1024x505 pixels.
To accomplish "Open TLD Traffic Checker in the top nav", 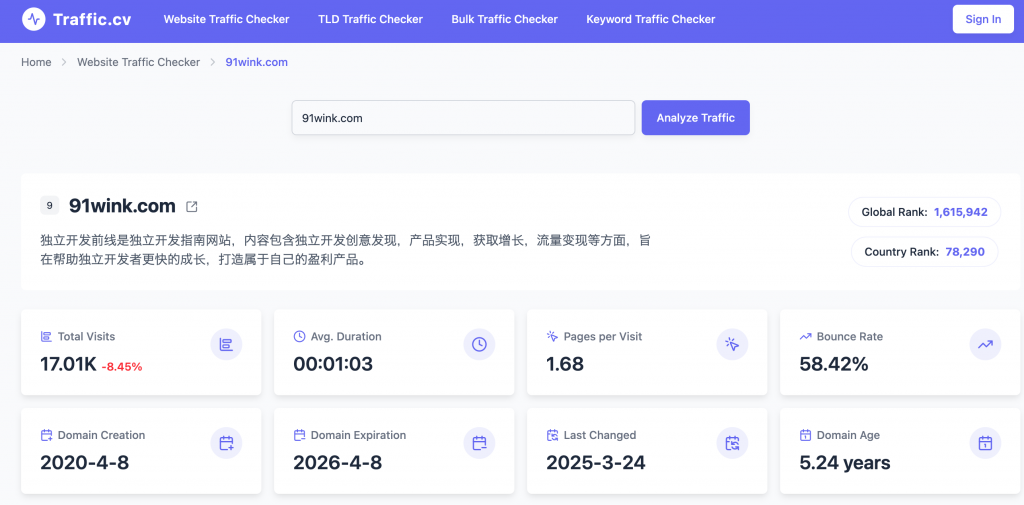I will click(370, 20).
